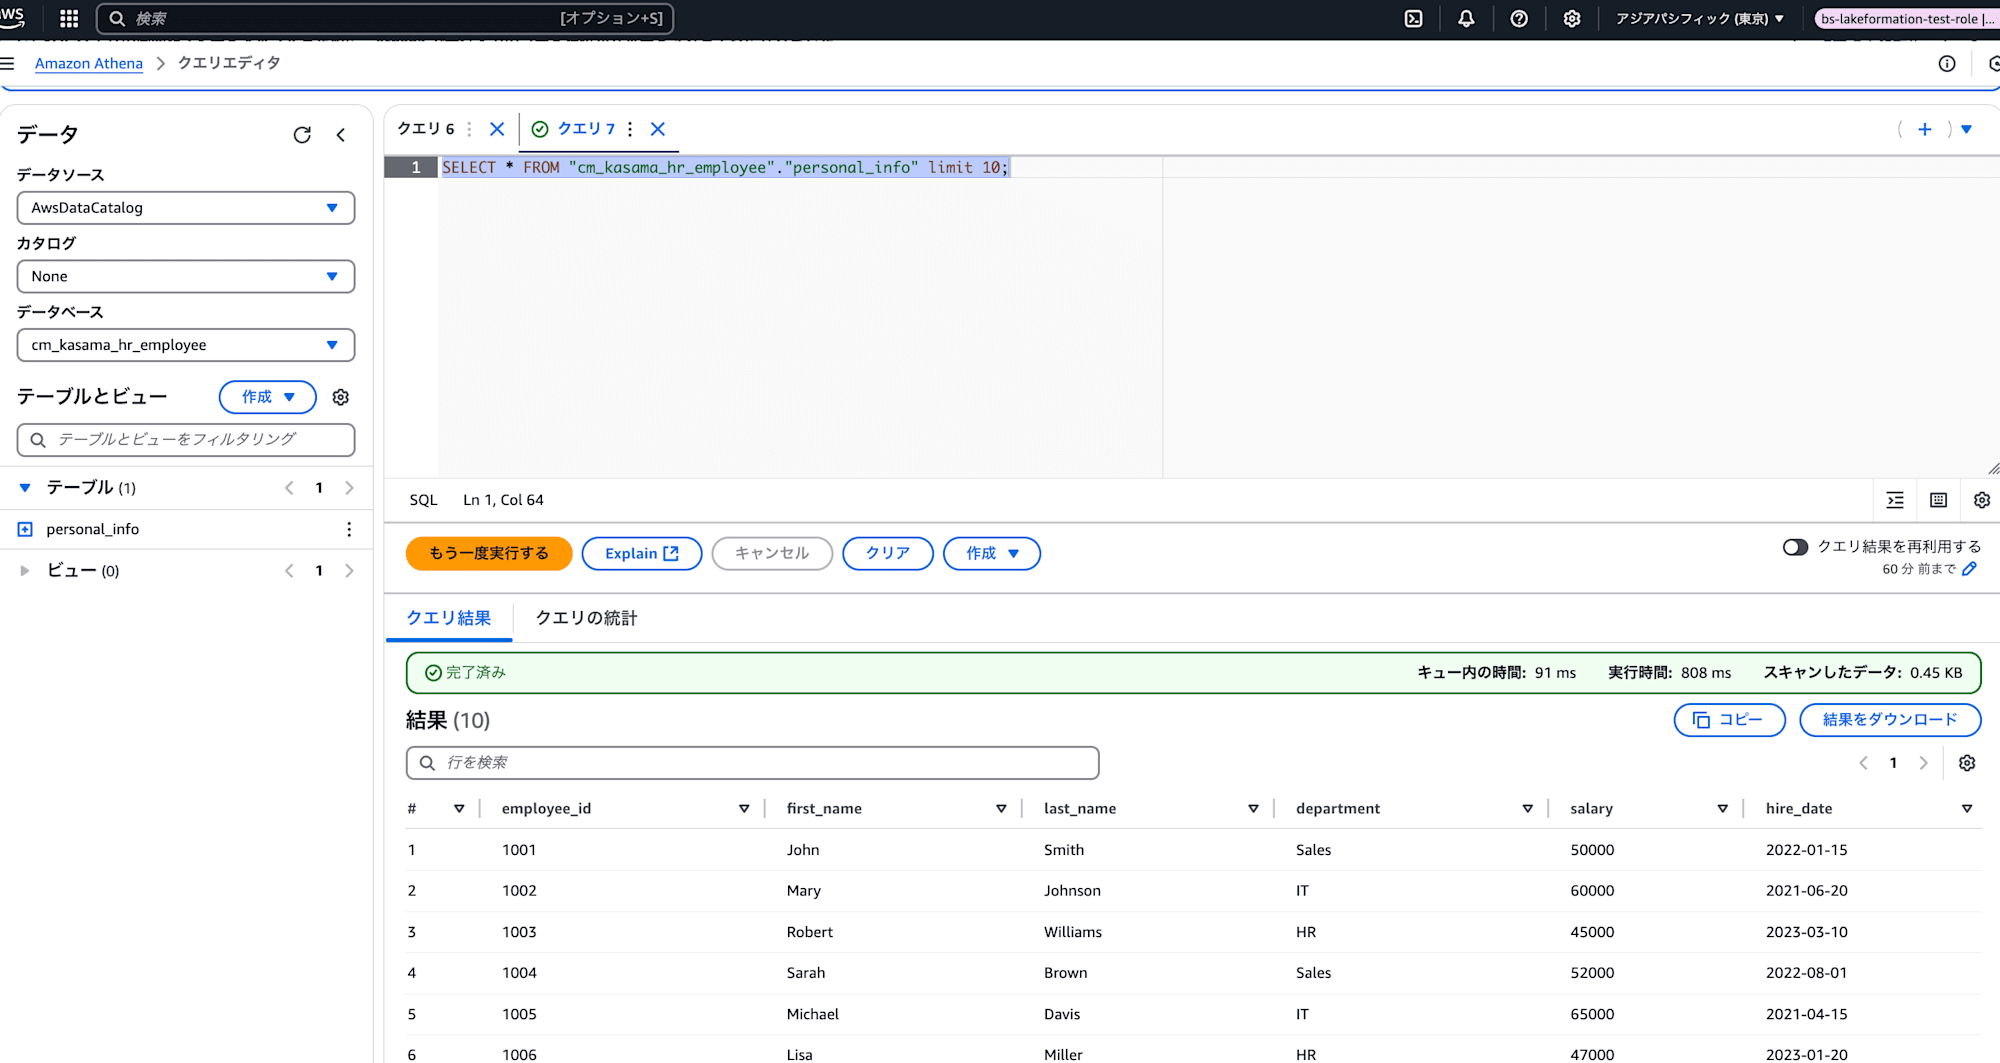Viewport: 2000px width, 1063px height.
Task: Go to next results page
Action: pos(1923,763)
